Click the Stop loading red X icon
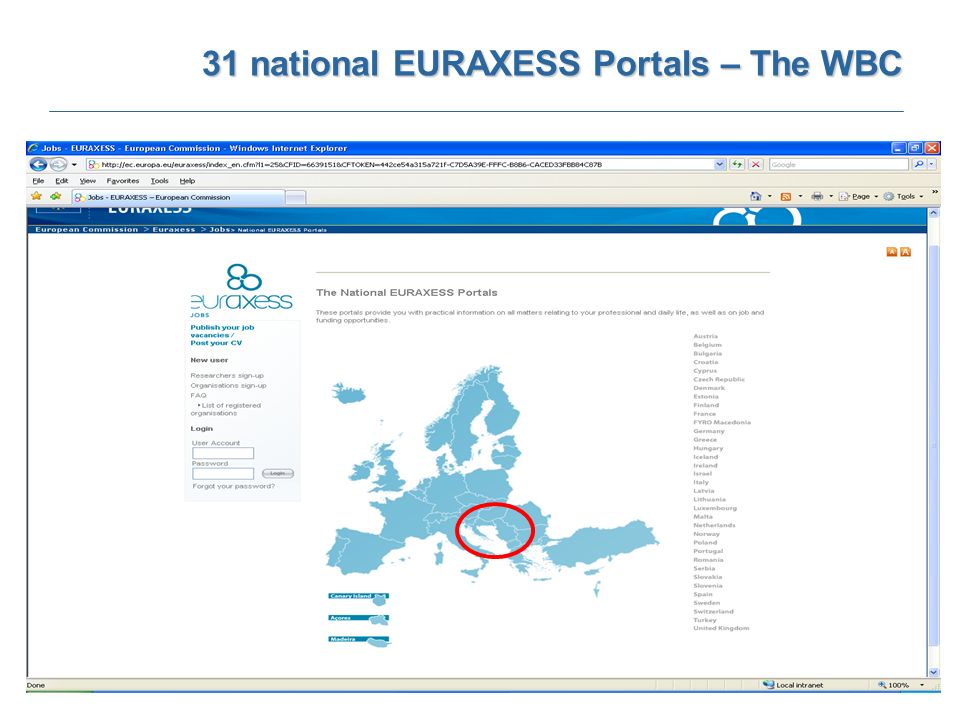 (756, 164)
